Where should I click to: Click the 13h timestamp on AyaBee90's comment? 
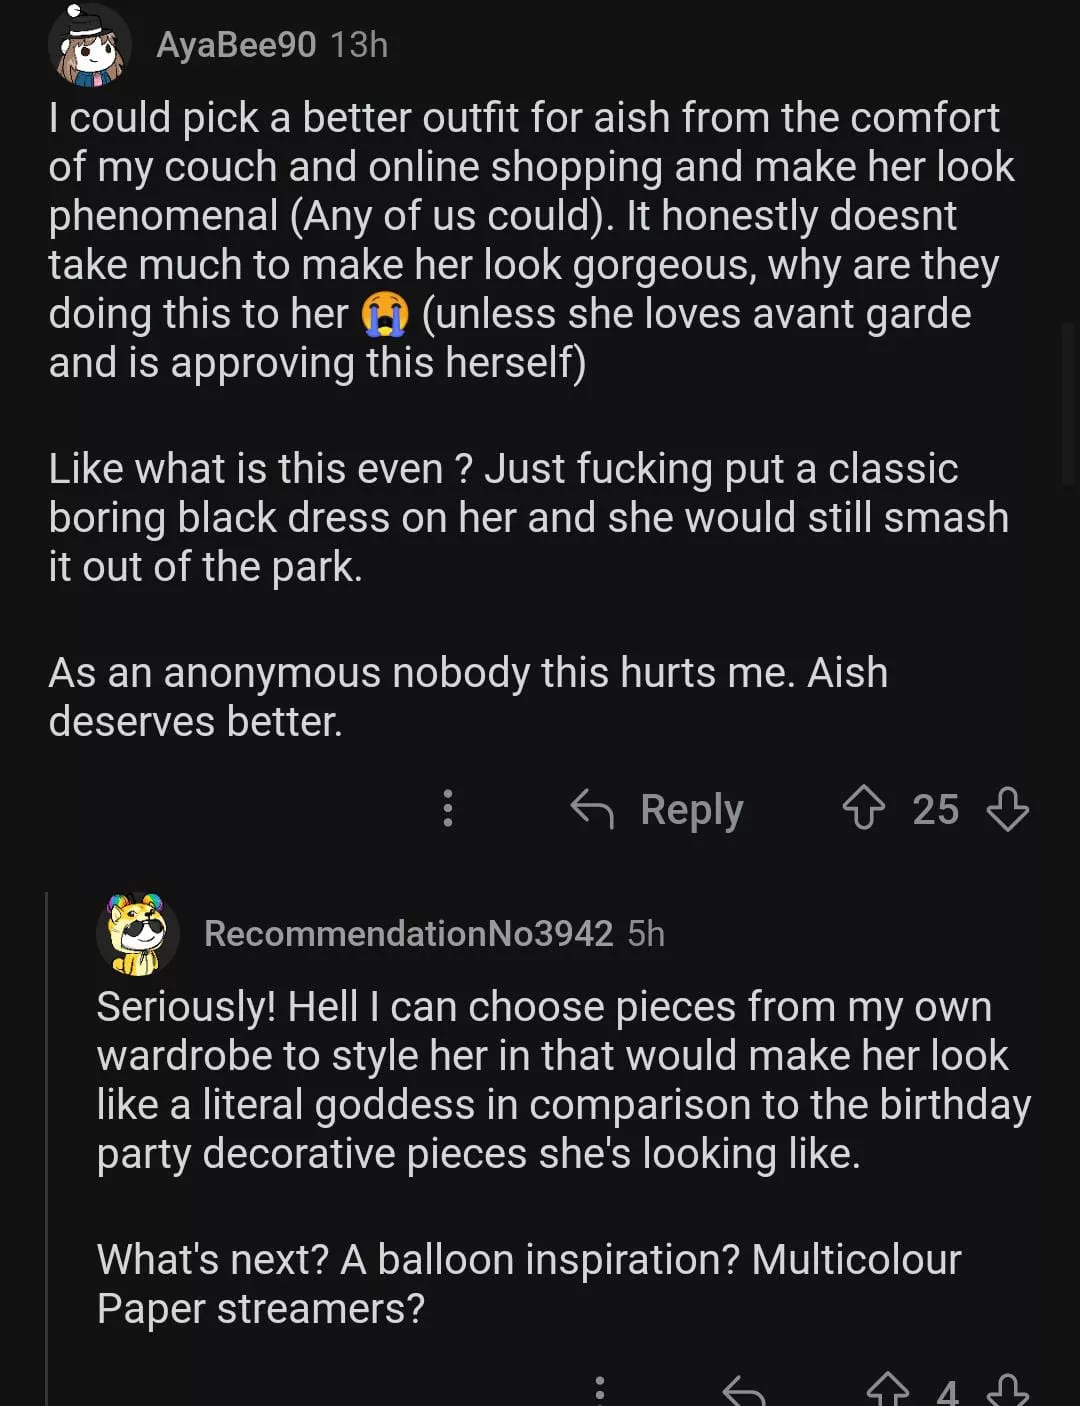pyautogui.click(x=359, y=45)
